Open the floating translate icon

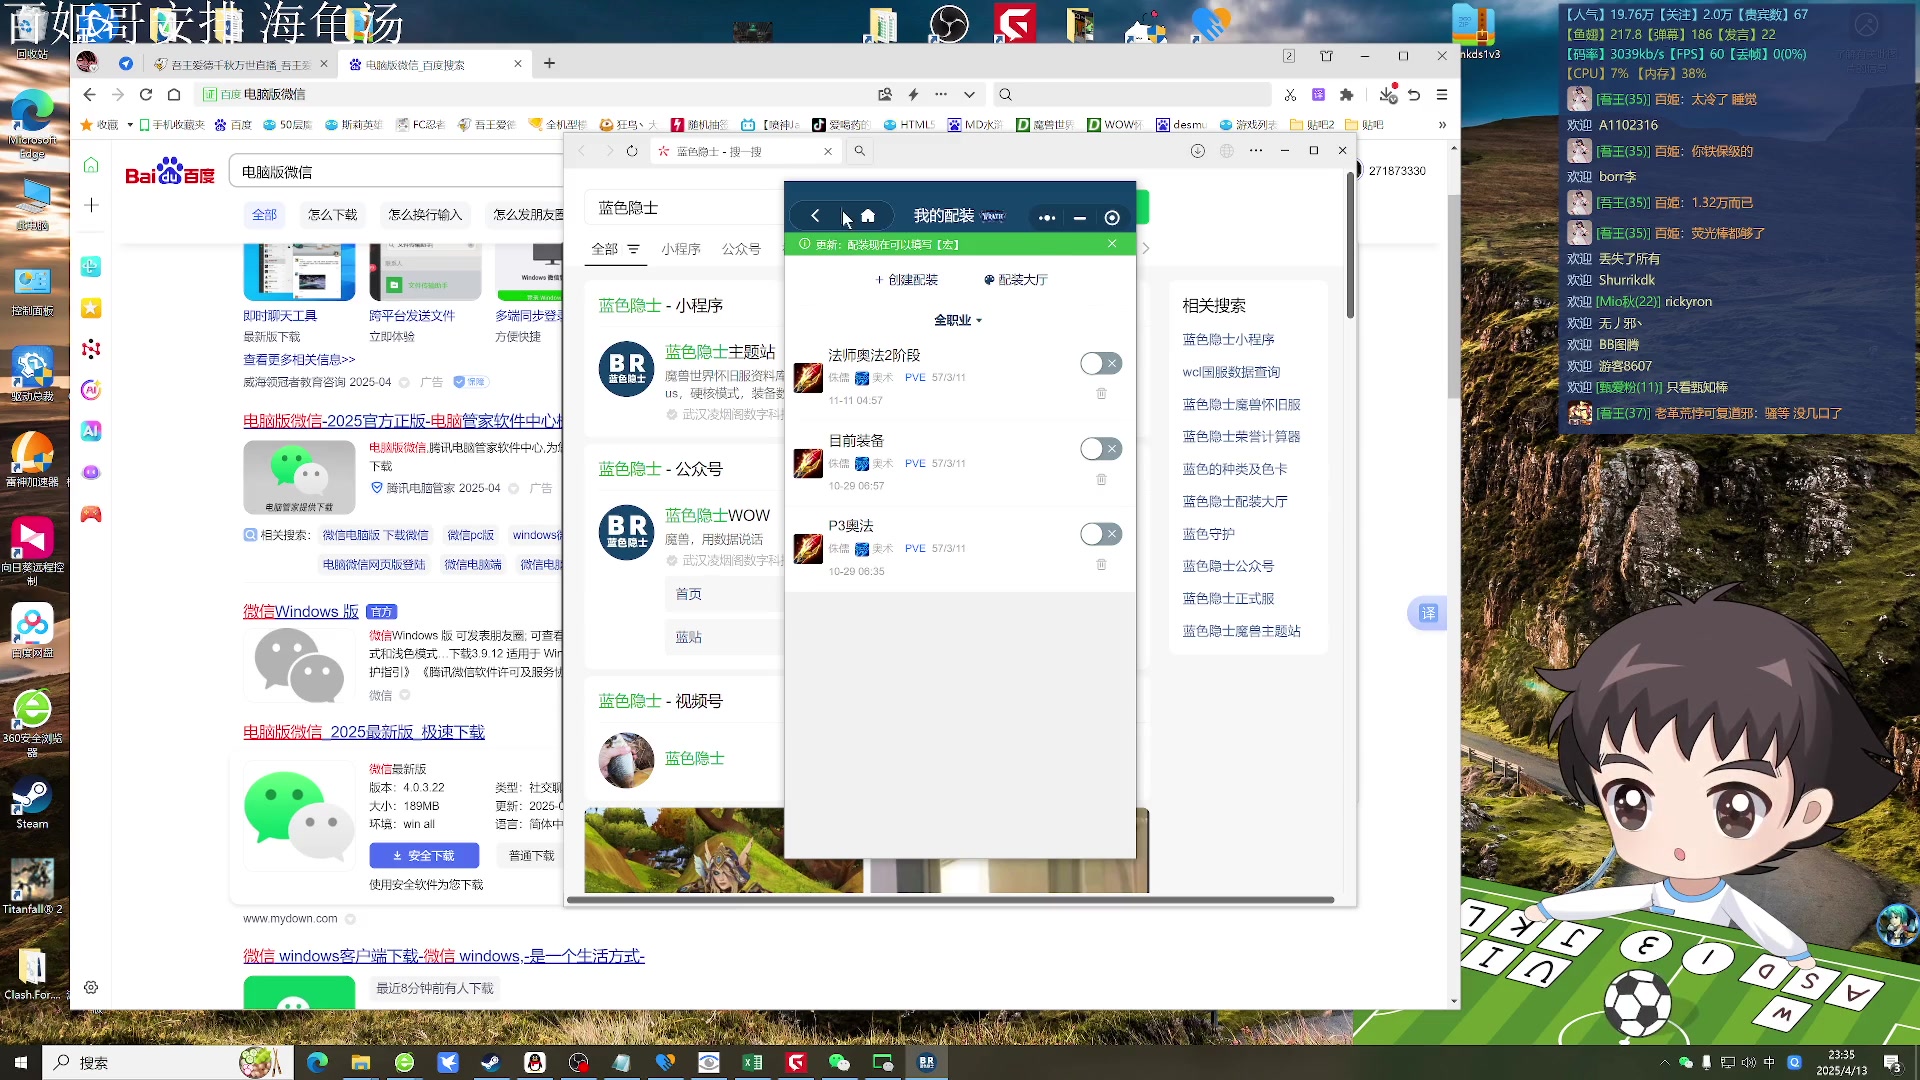pos(1428,613)
